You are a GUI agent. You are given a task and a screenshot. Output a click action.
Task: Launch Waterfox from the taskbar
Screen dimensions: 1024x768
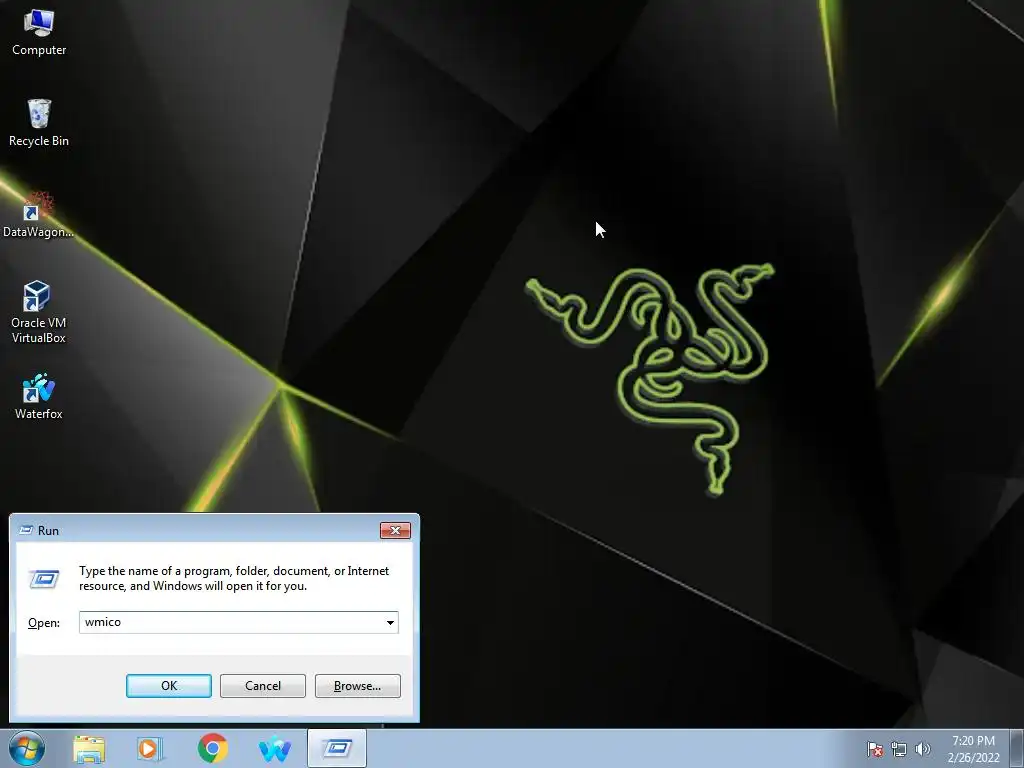pyautogui.click(x=274, y=748)
